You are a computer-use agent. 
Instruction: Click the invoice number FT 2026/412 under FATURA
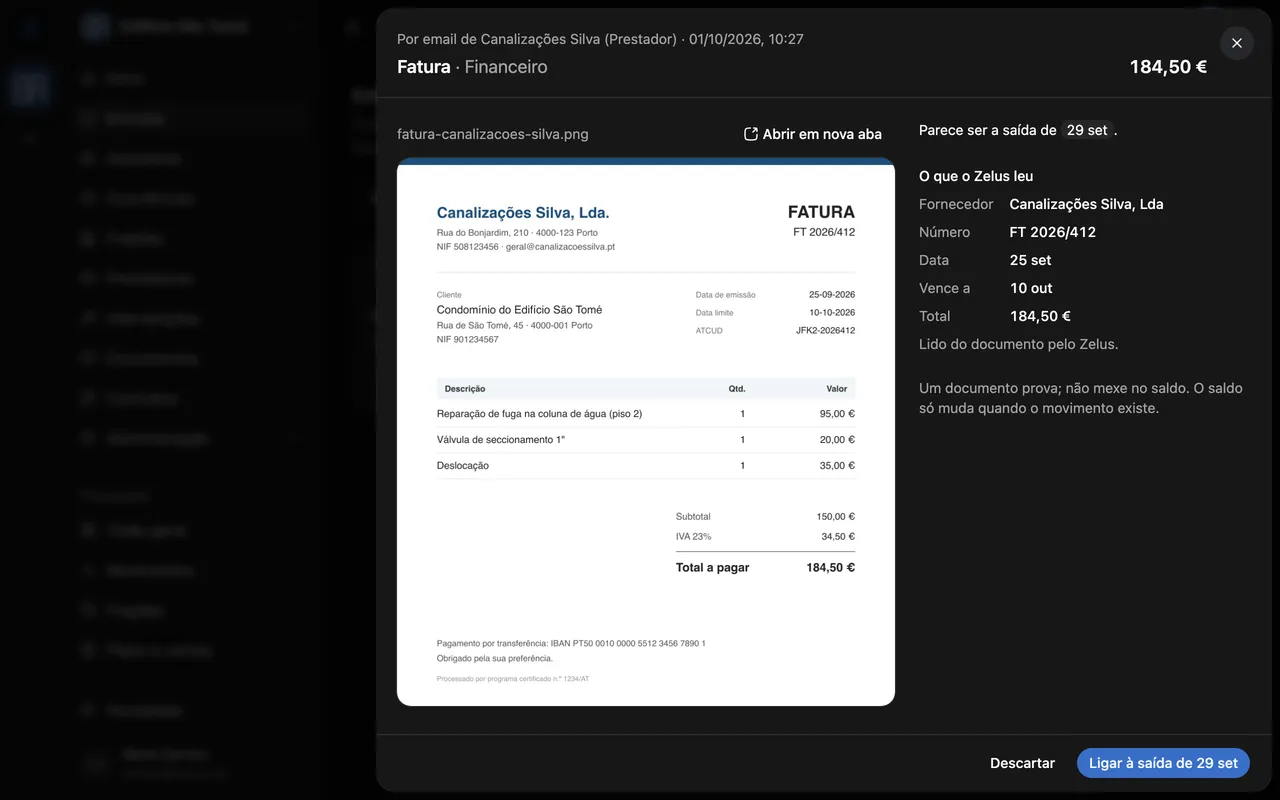[x=824, y=232]
